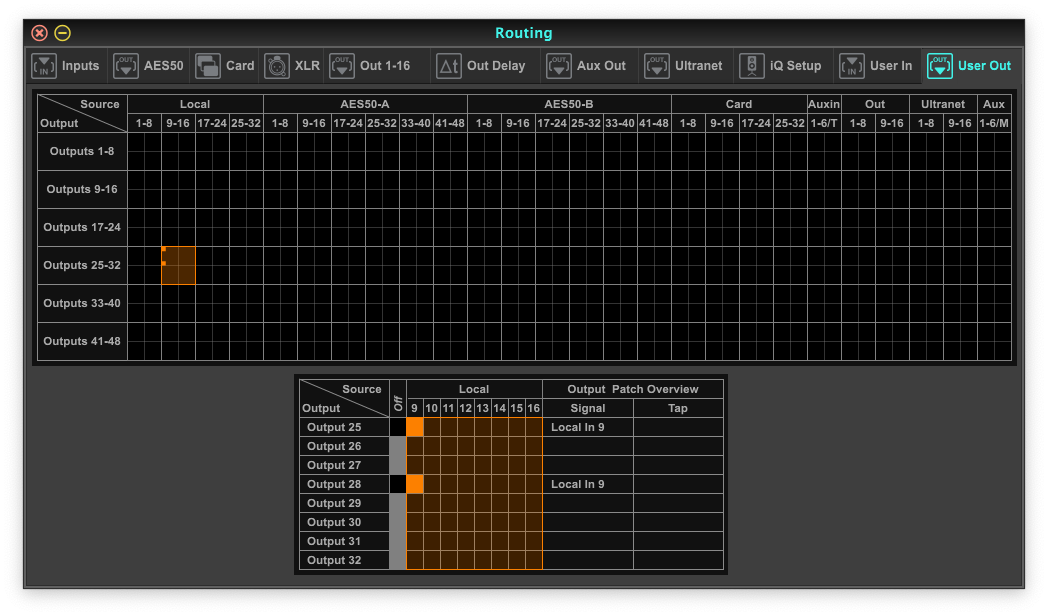
Task: Click the Inputs tab icon
Action: (x=44, y=66)
